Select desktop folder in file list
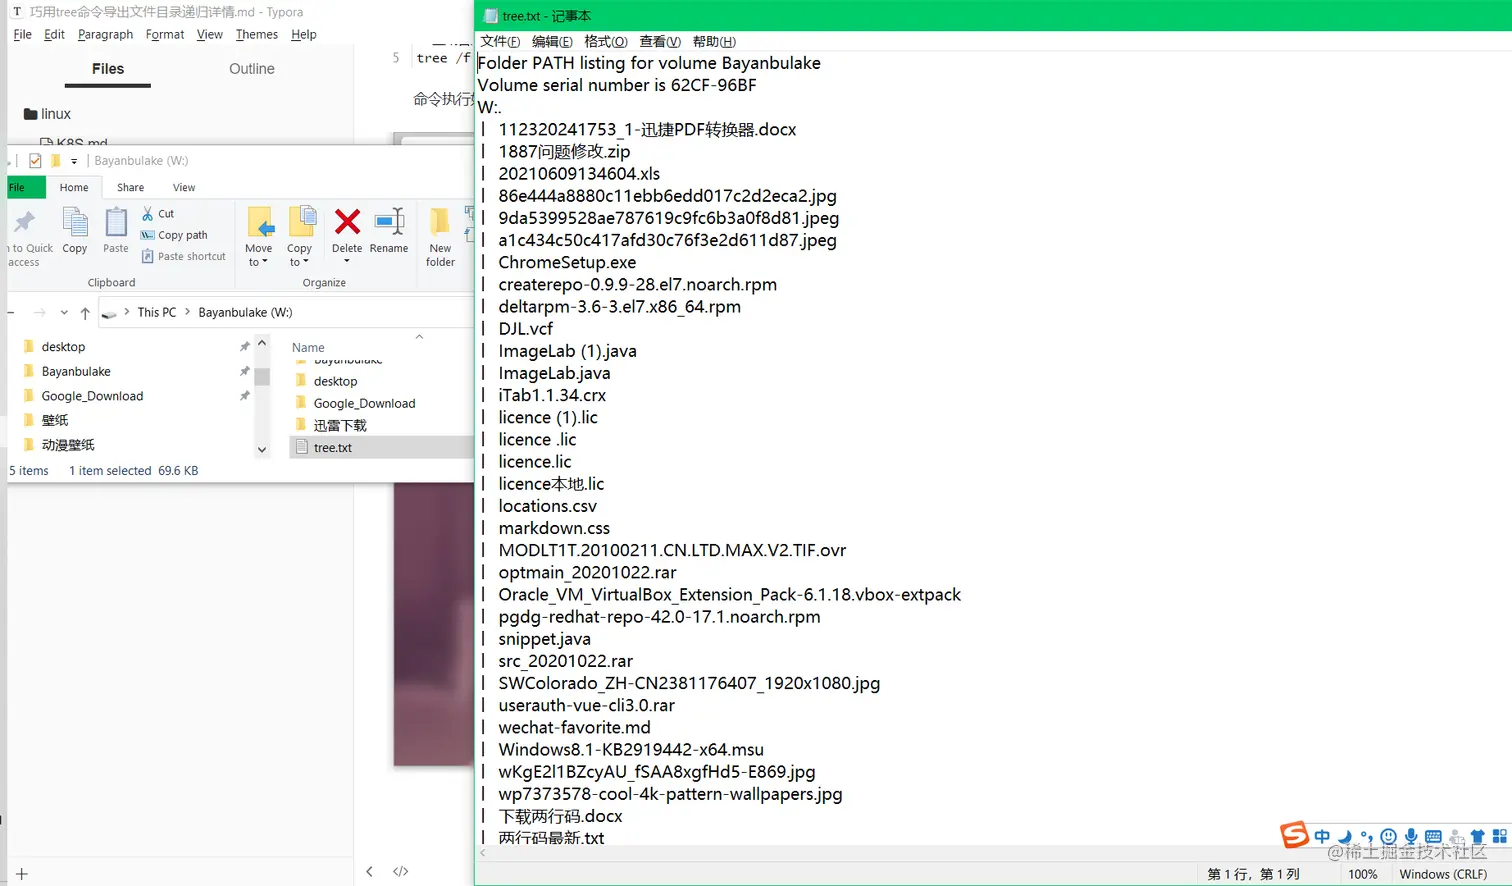Viewport: 1512px width, 886px height. click(x=335, y=381)
